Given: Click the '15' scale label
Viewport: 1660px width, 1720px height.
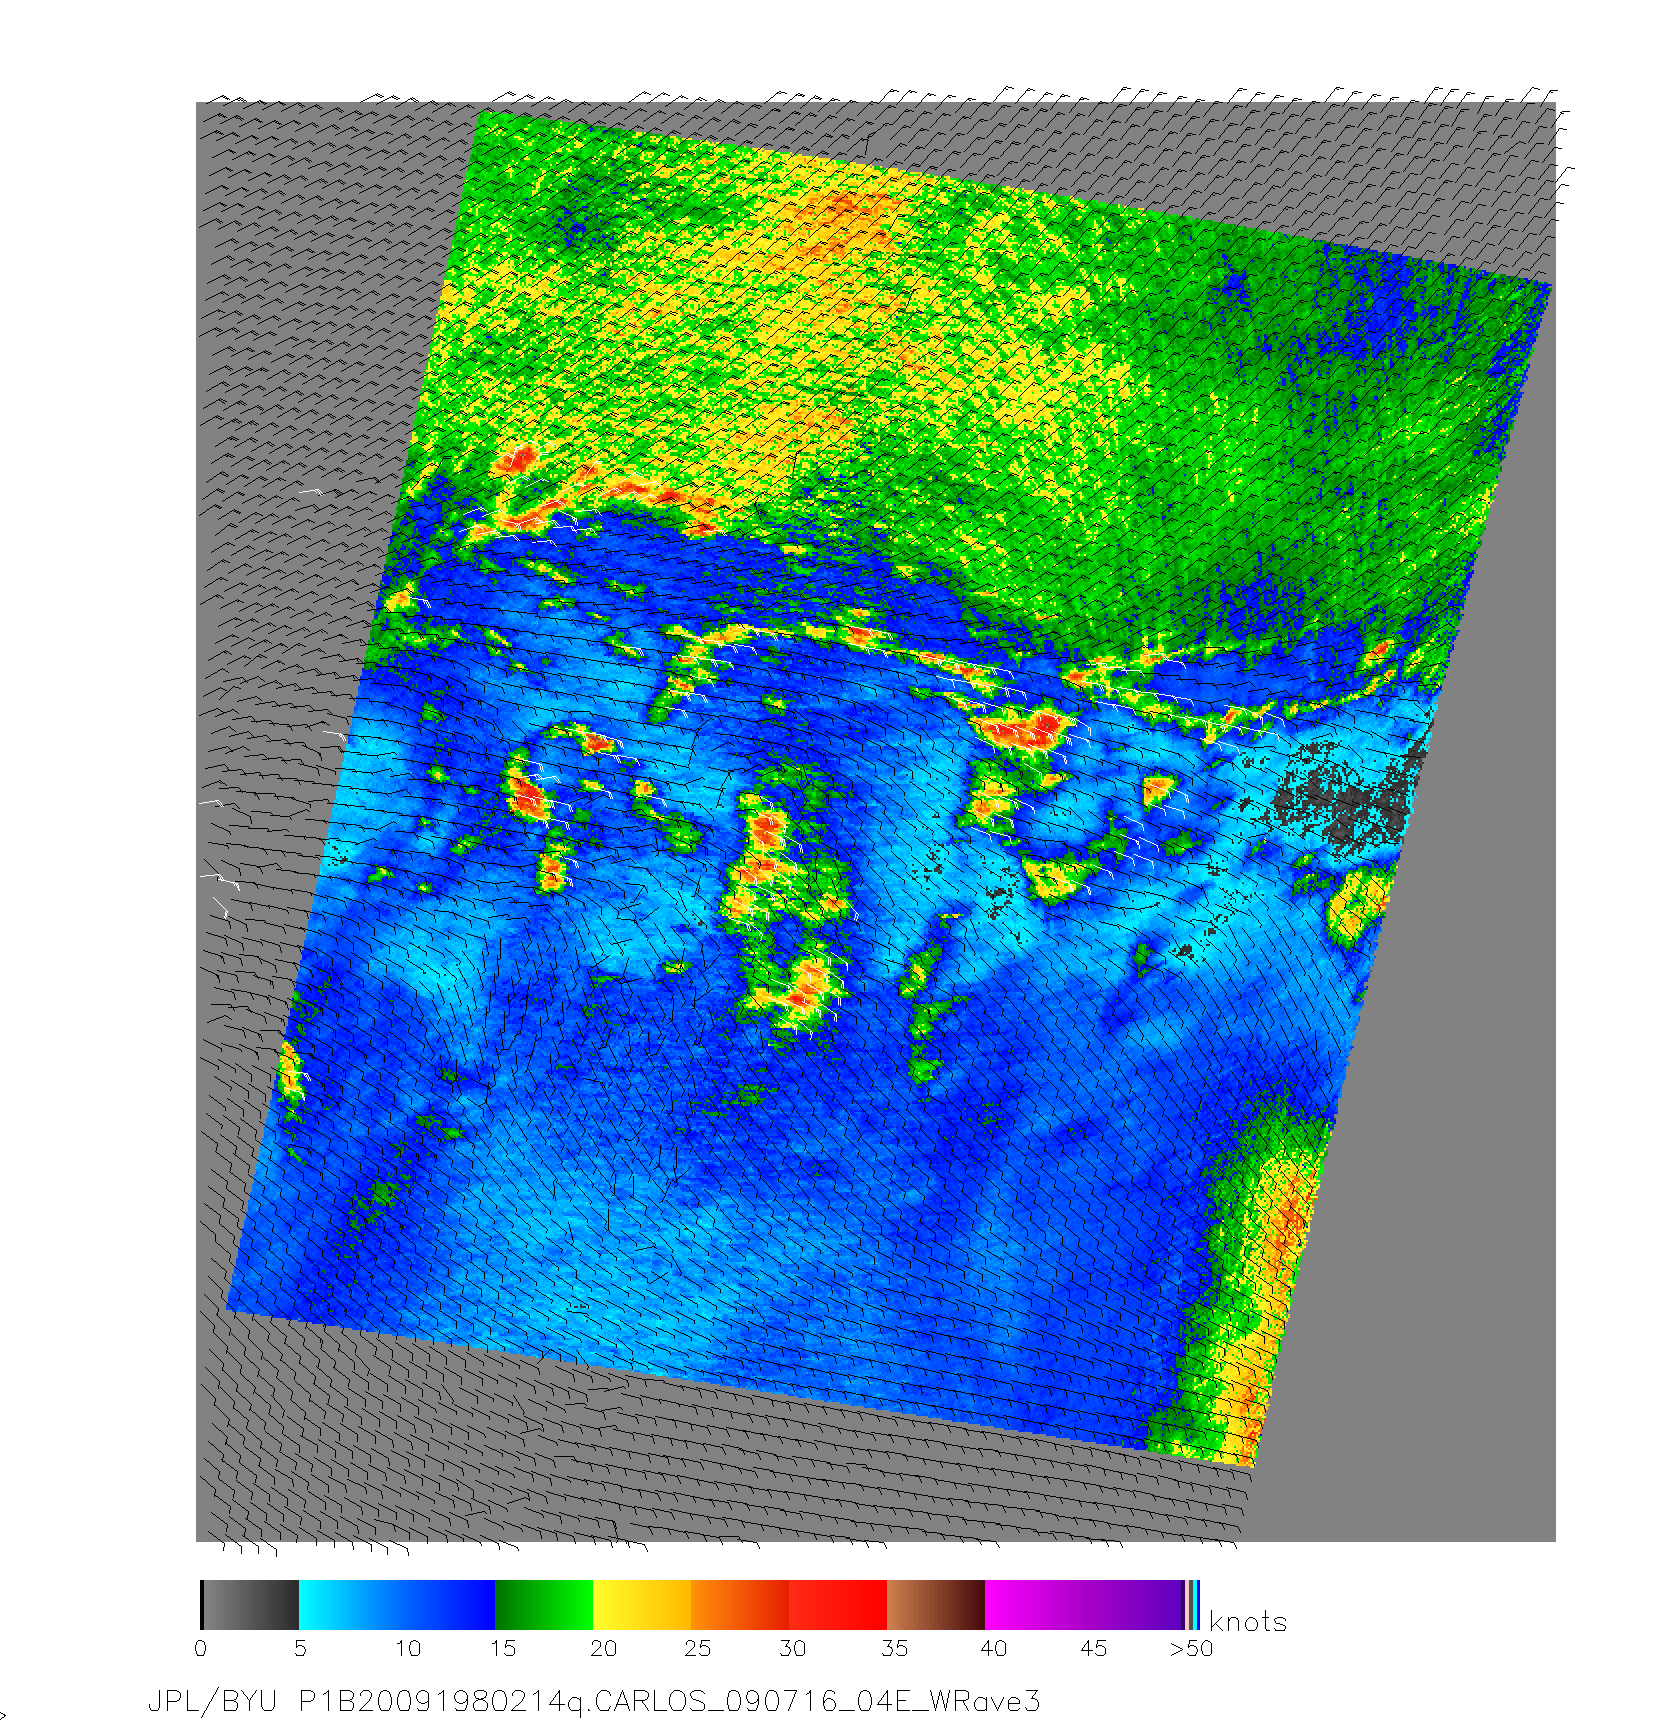Looking at the screenshot, I should [x=502, y=1649].
